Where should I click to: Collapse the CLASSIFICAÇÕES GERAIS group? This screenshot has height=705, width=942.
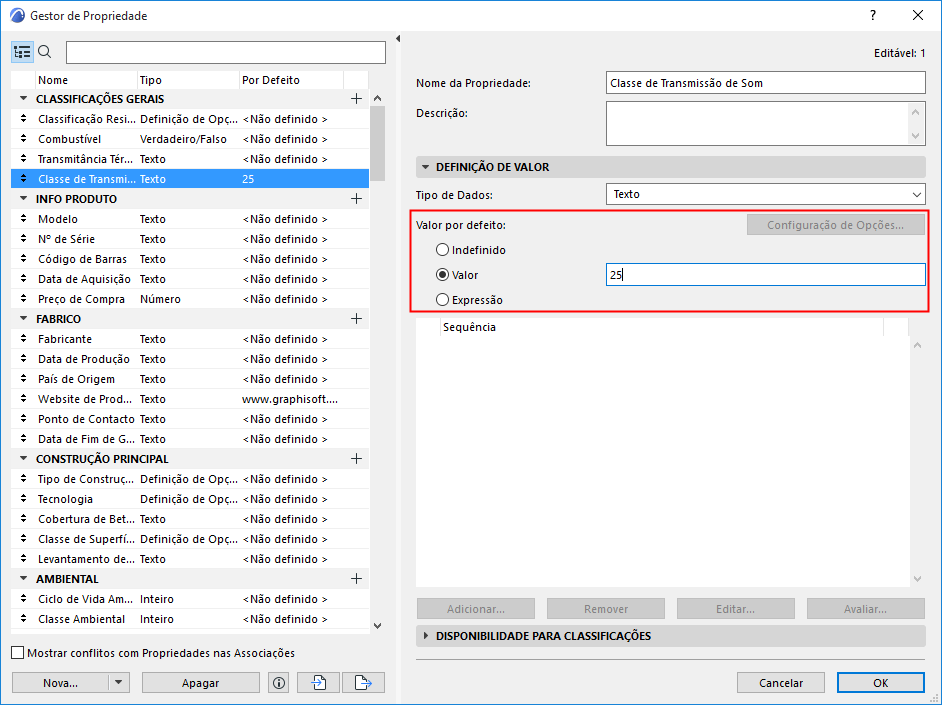pos(23,98)
